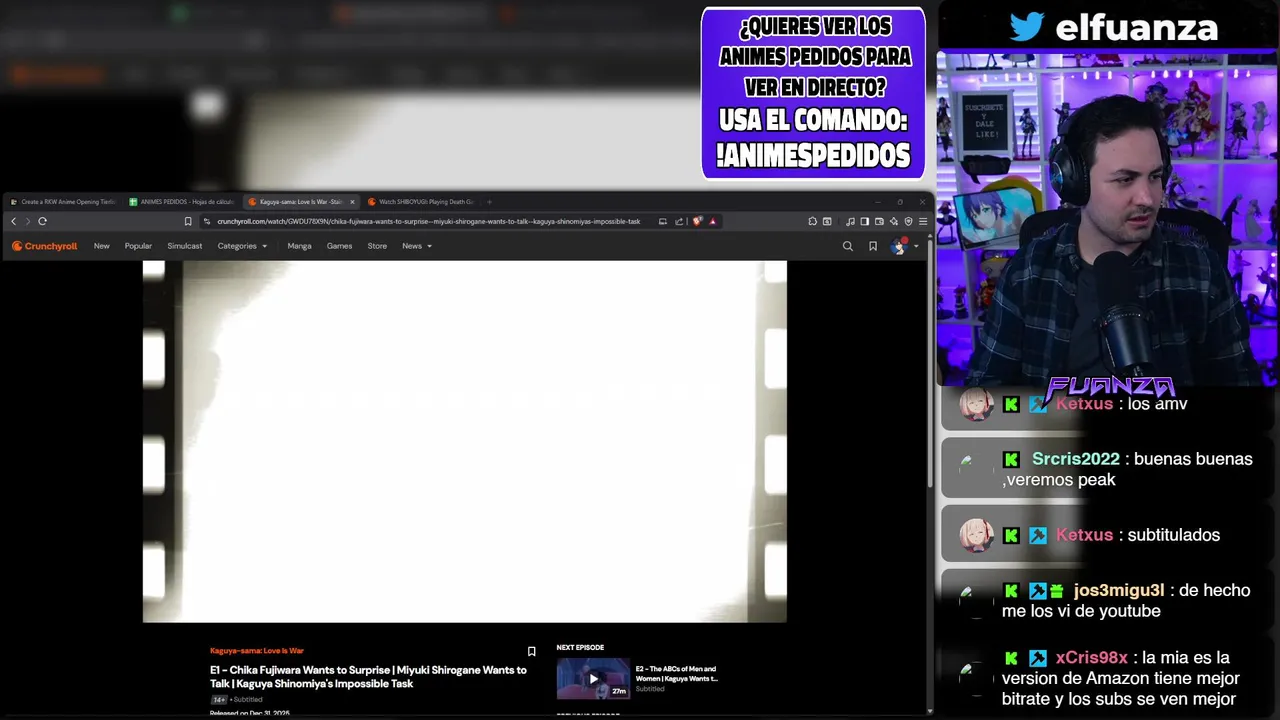Open the Brave Shields lion icon
1280x720 pixels.
click(697, 221)
